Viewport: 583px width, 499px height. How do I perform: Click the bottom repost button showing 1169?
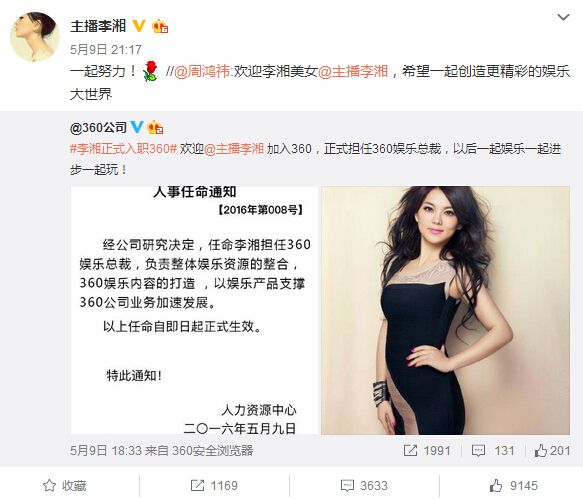tap(214, 486)
